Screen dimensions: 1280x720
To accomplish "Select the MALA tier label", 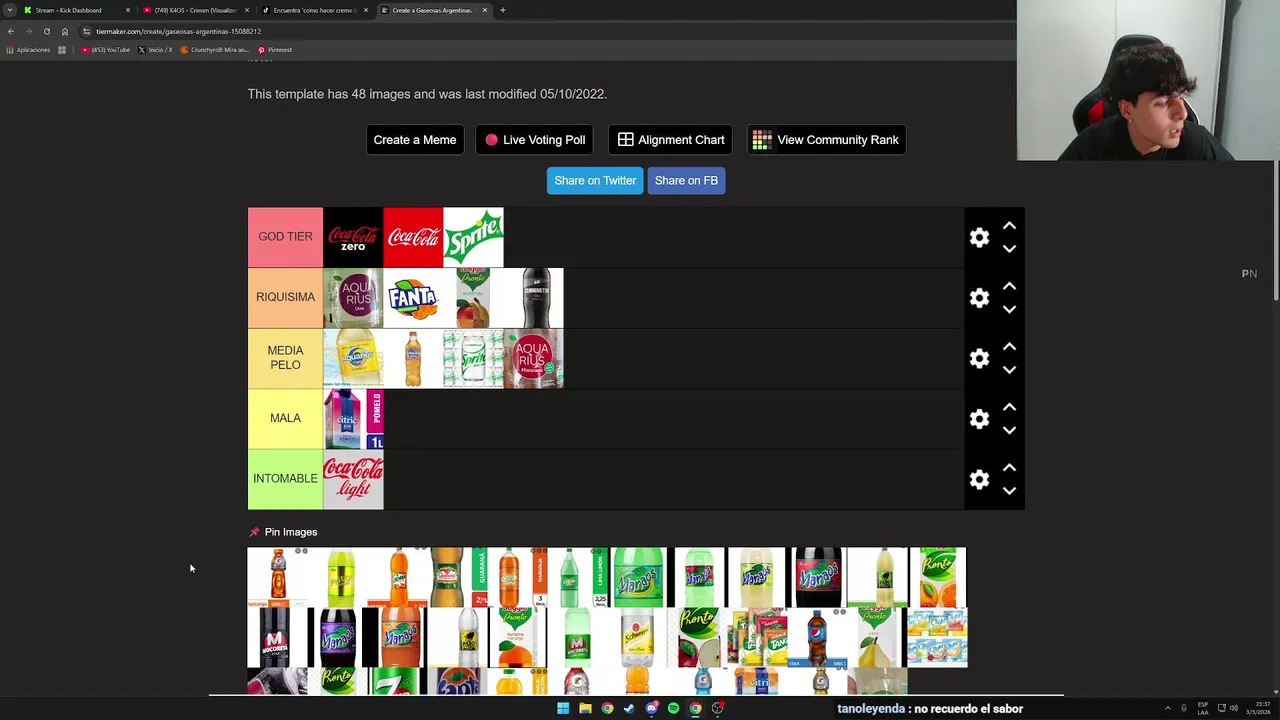I will pyautogui.click(x=285, y=418).
